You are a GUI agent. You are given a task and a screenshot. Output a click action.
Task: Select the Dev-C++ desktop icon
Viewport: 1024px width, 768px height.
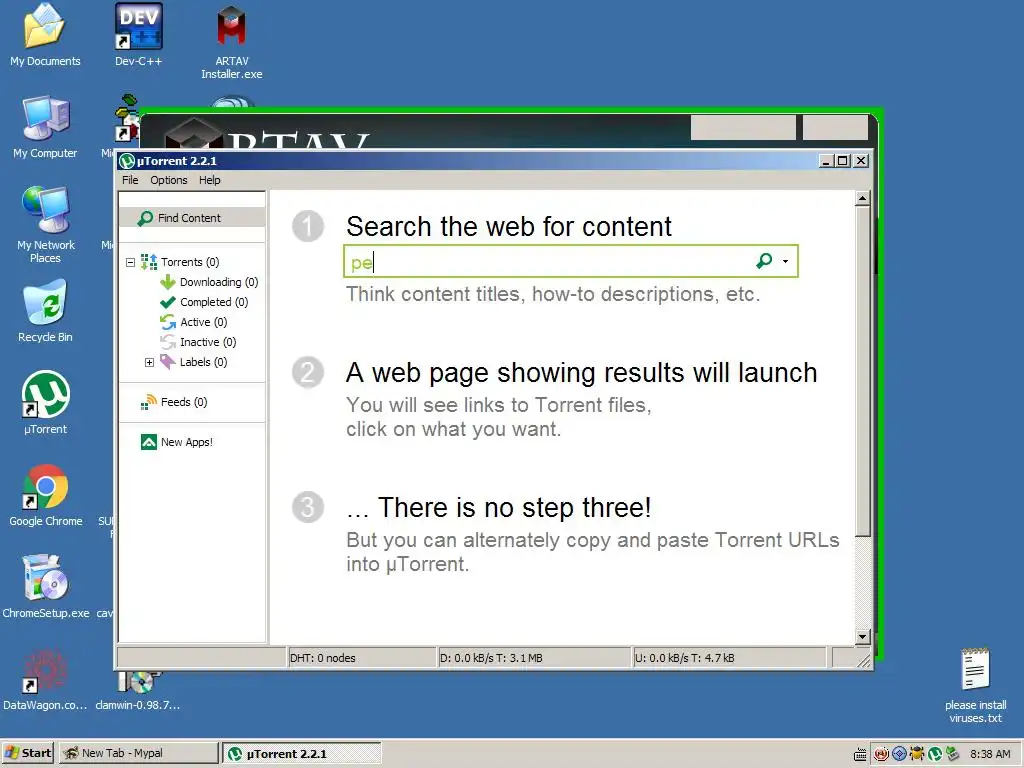click(x=138, y=26)
